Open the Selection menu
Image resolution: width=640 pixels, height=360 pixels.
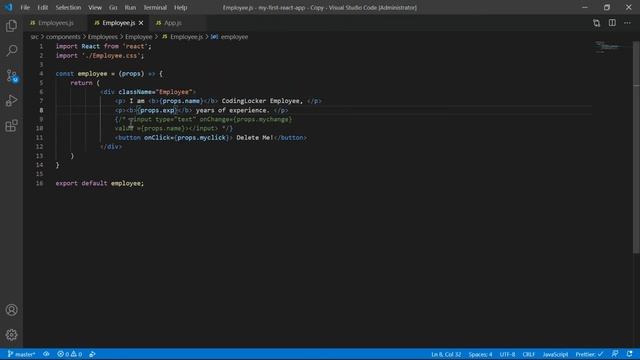(x=68, y=7)
